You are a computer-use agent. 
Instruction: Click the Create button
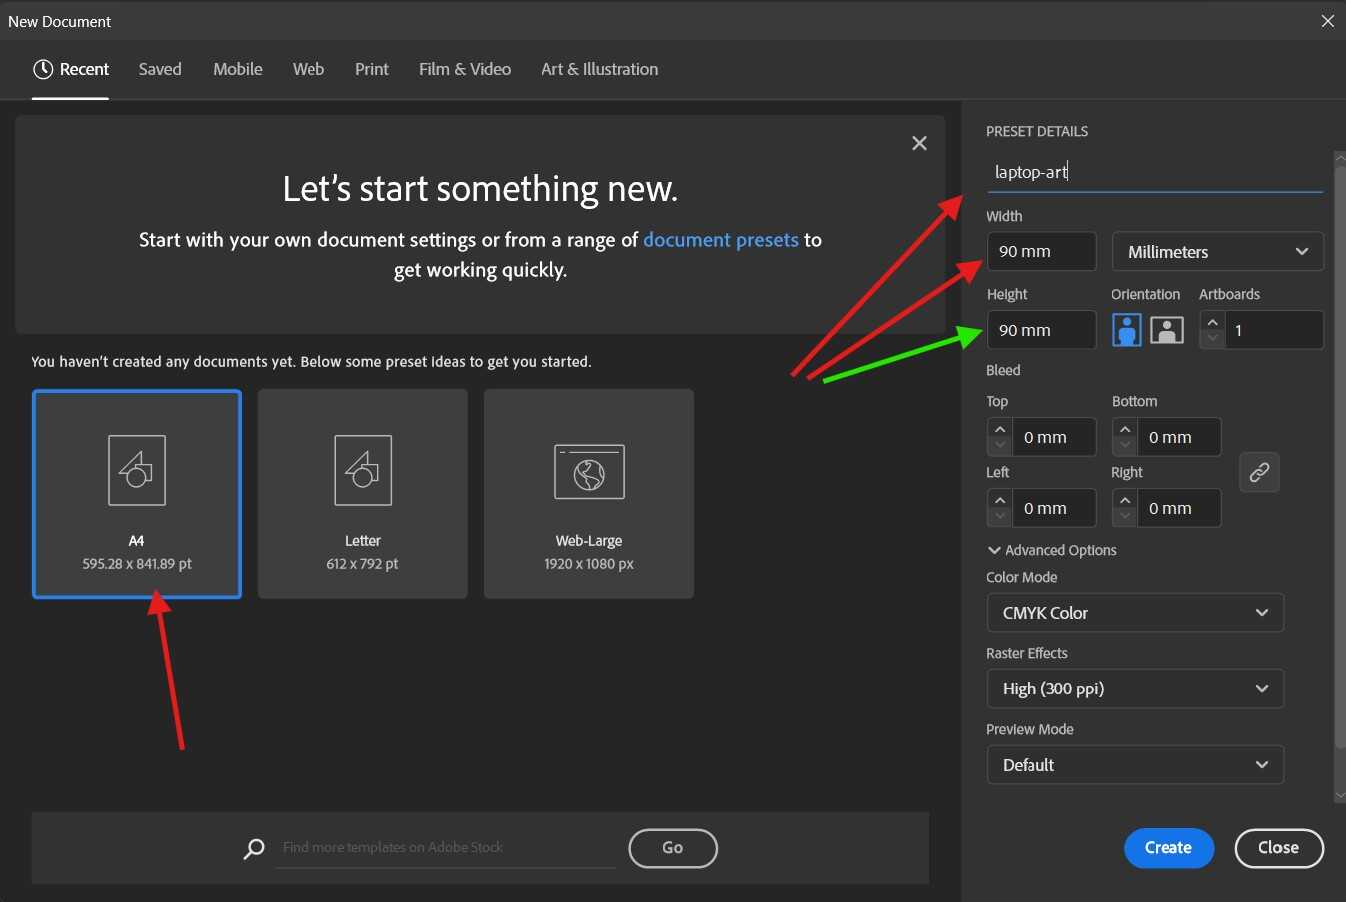pos(1168,848)
